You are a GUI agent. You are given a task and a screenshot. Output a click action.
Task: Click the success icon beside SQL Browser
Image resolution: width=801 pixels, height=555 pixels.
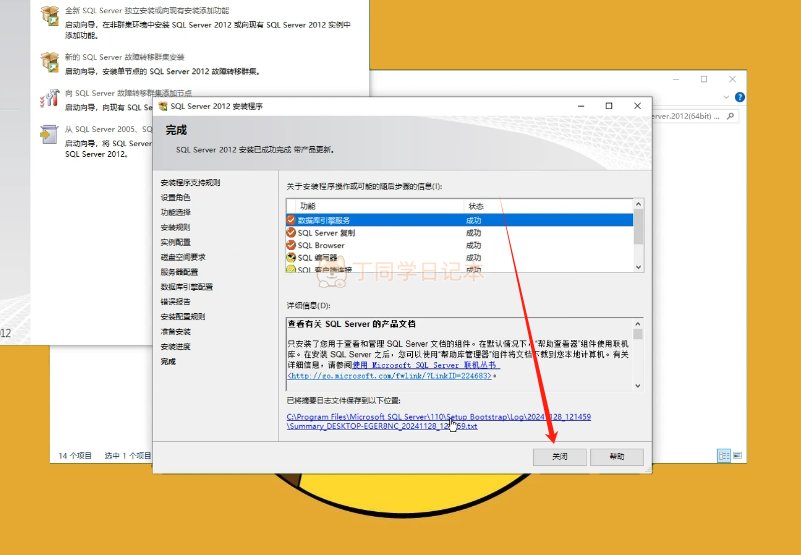tap(291, 245)
